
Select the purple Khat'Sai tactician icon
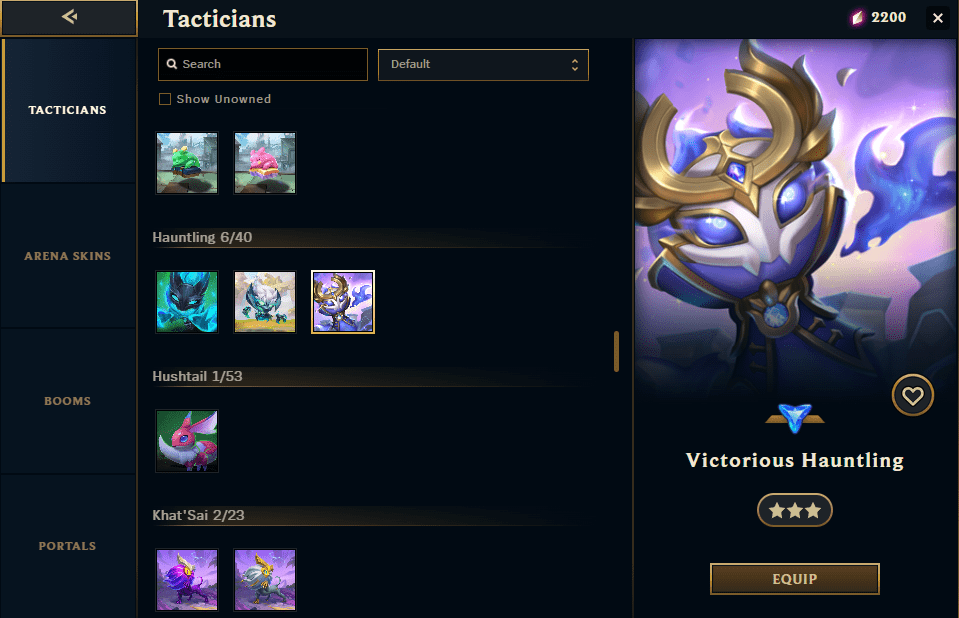pos(187,580)
